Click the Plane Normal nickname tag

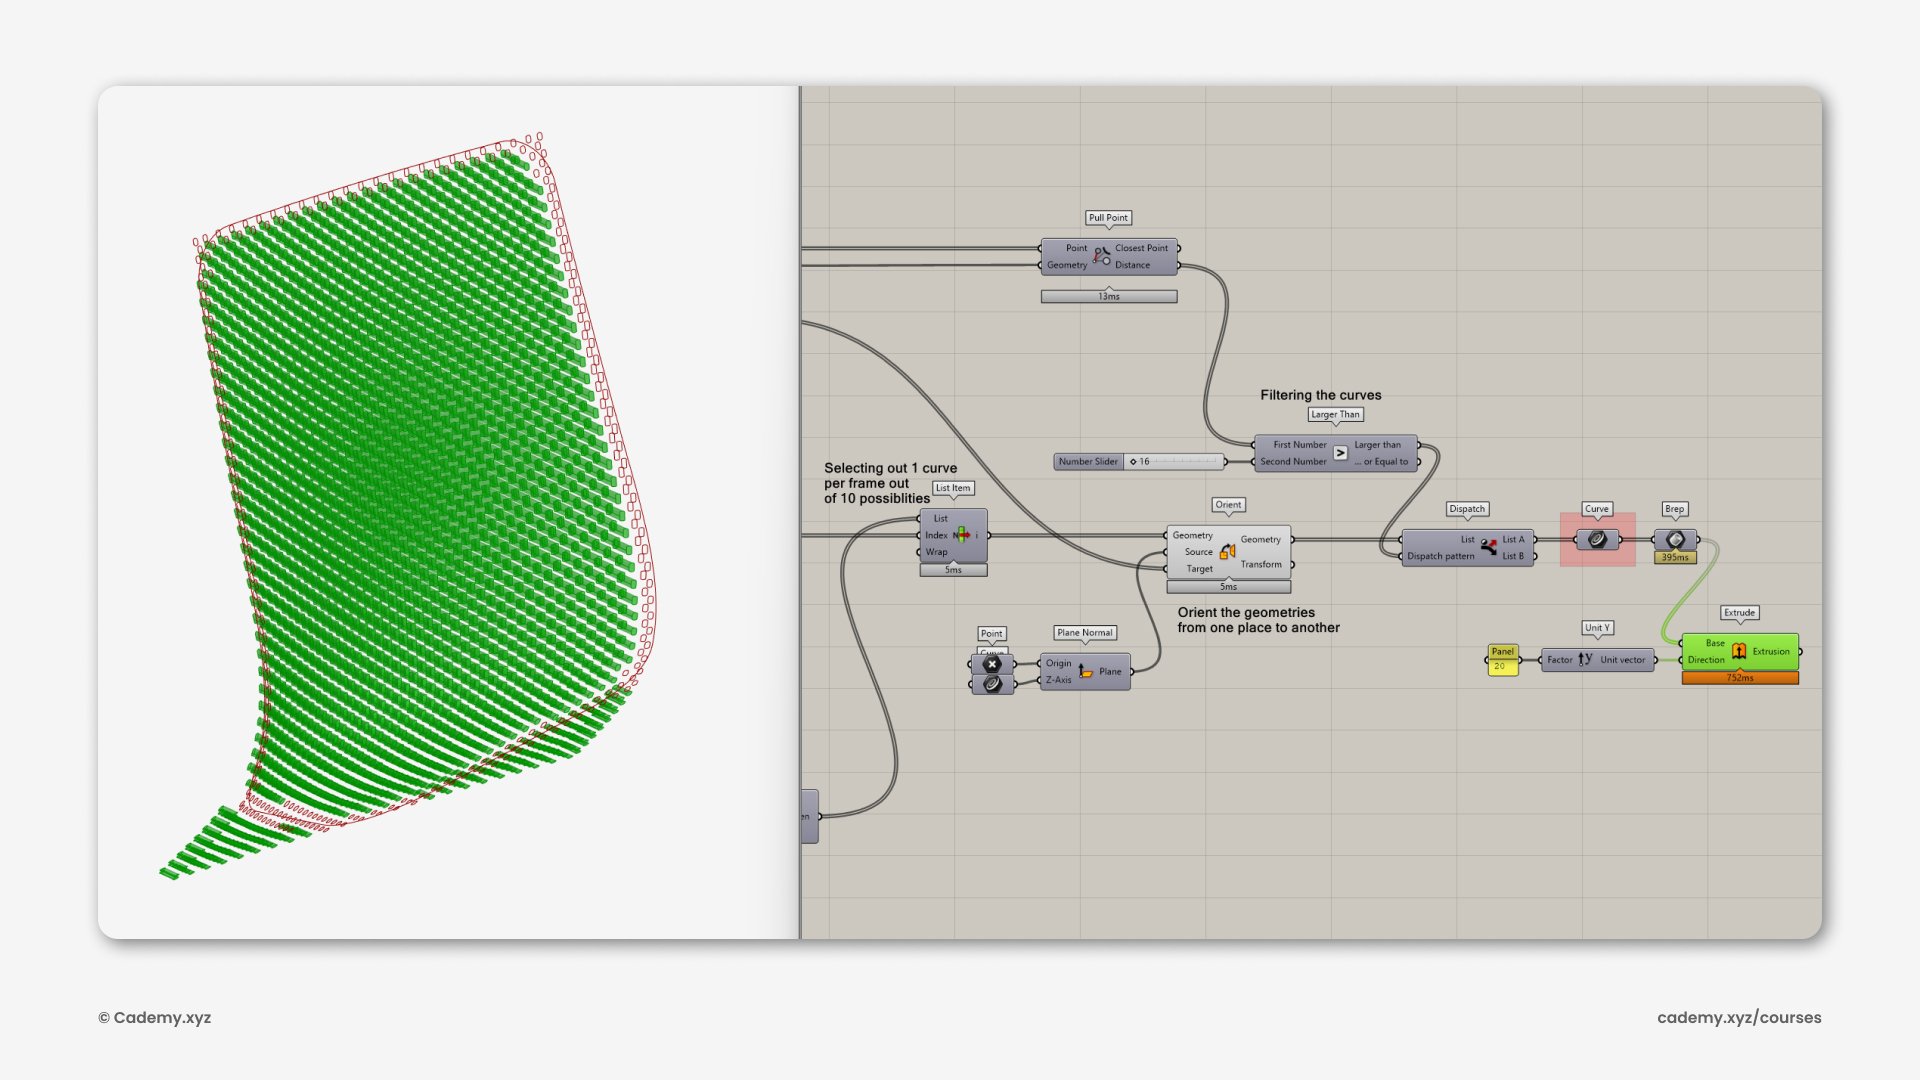(1085, 633)
